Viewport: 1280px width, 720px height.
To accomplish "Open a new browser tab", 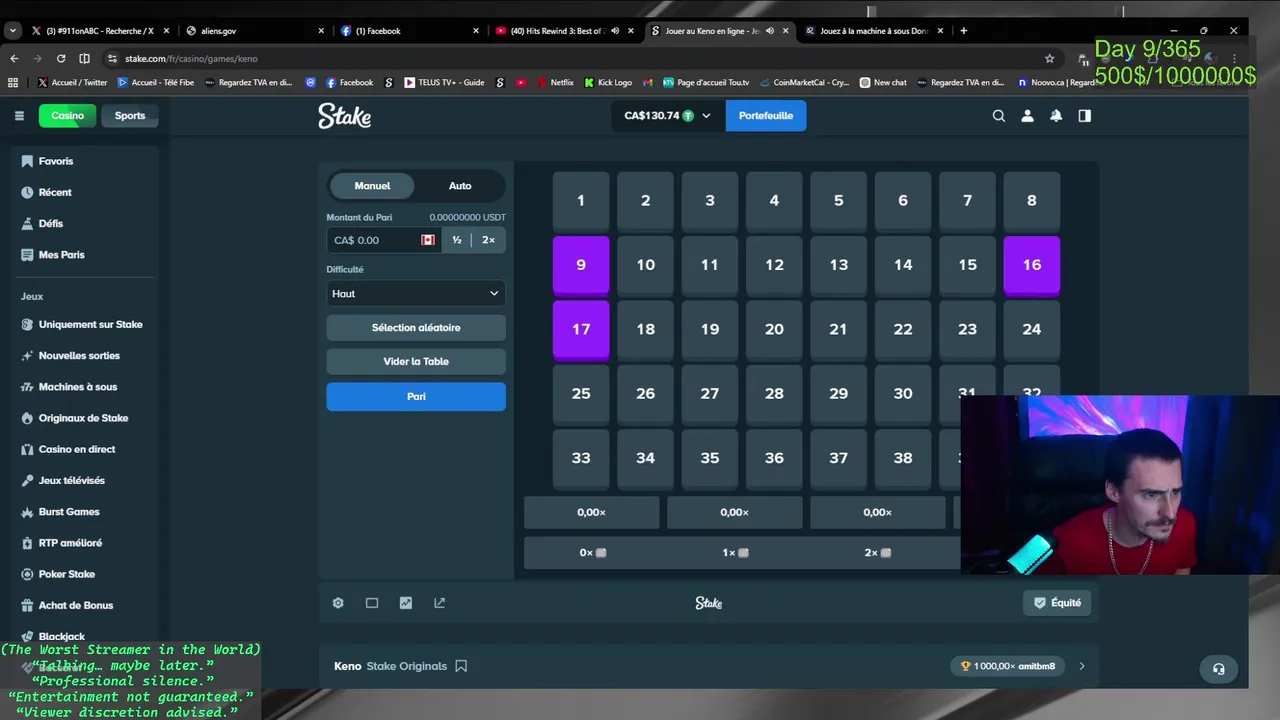I will 963,31.
